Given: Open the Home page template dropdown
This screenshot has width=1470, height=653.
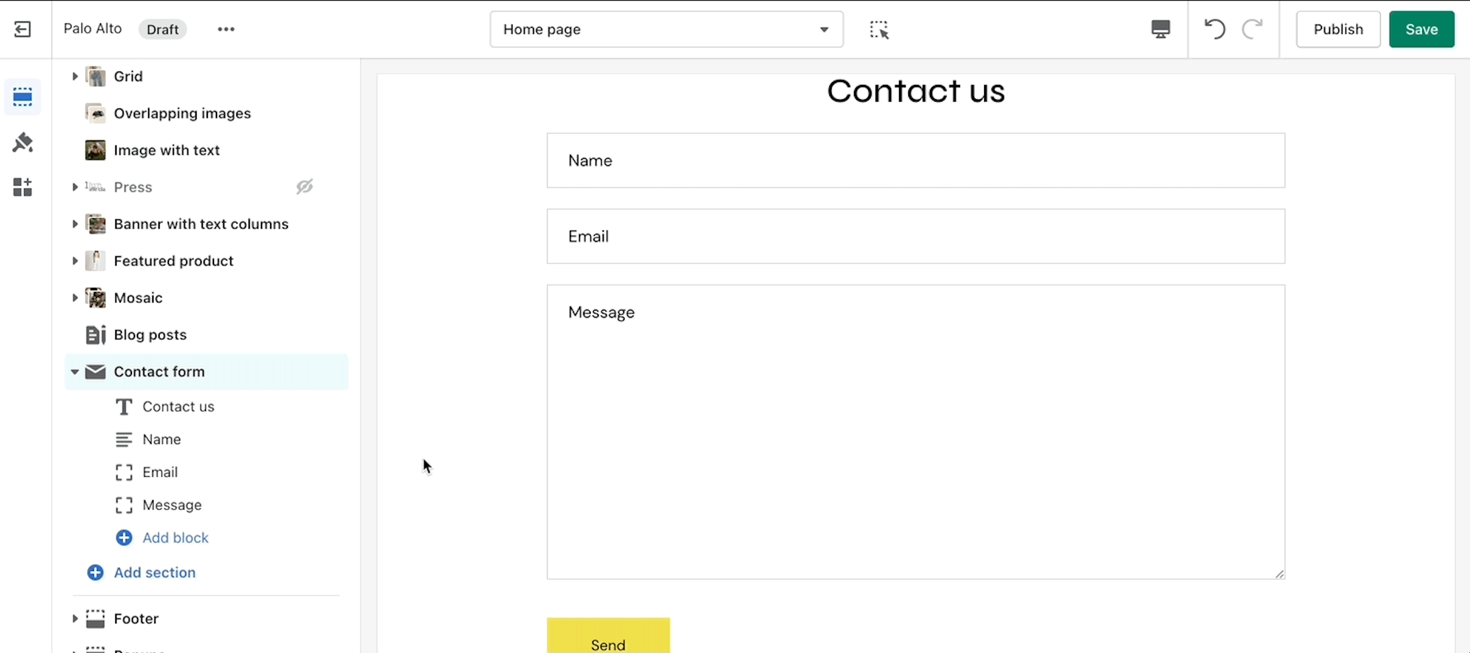Looking at the screenshot, I should (x=666, y=29).
